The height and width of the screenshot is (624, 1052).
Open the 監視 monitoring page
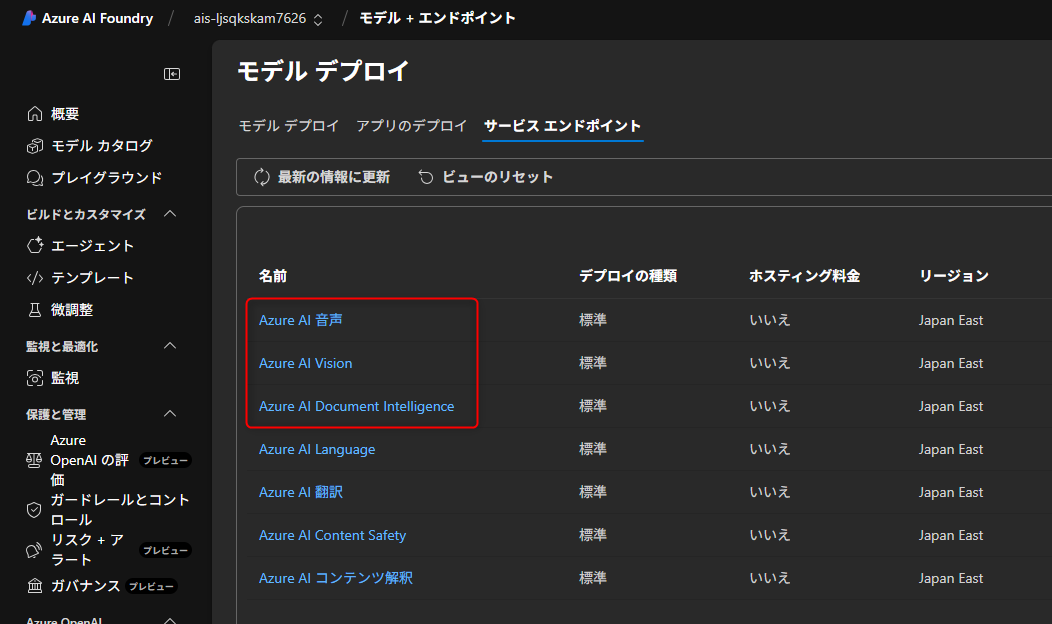68,377
